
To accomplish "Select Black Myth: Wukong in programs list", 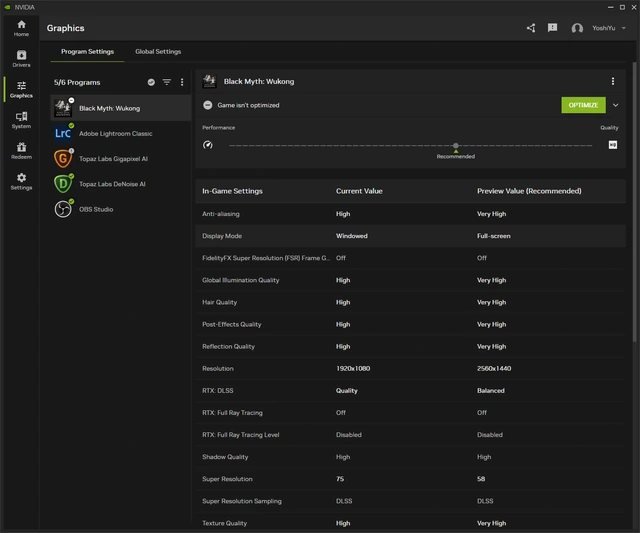I will (x=121, y=108).
